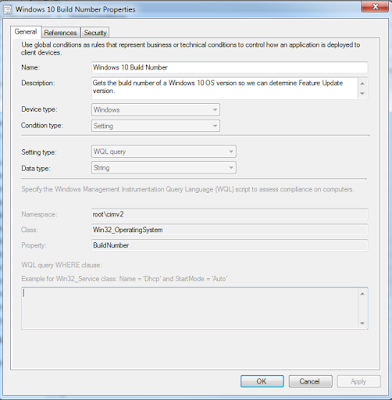Confirm with the OK button

[262, 381]
